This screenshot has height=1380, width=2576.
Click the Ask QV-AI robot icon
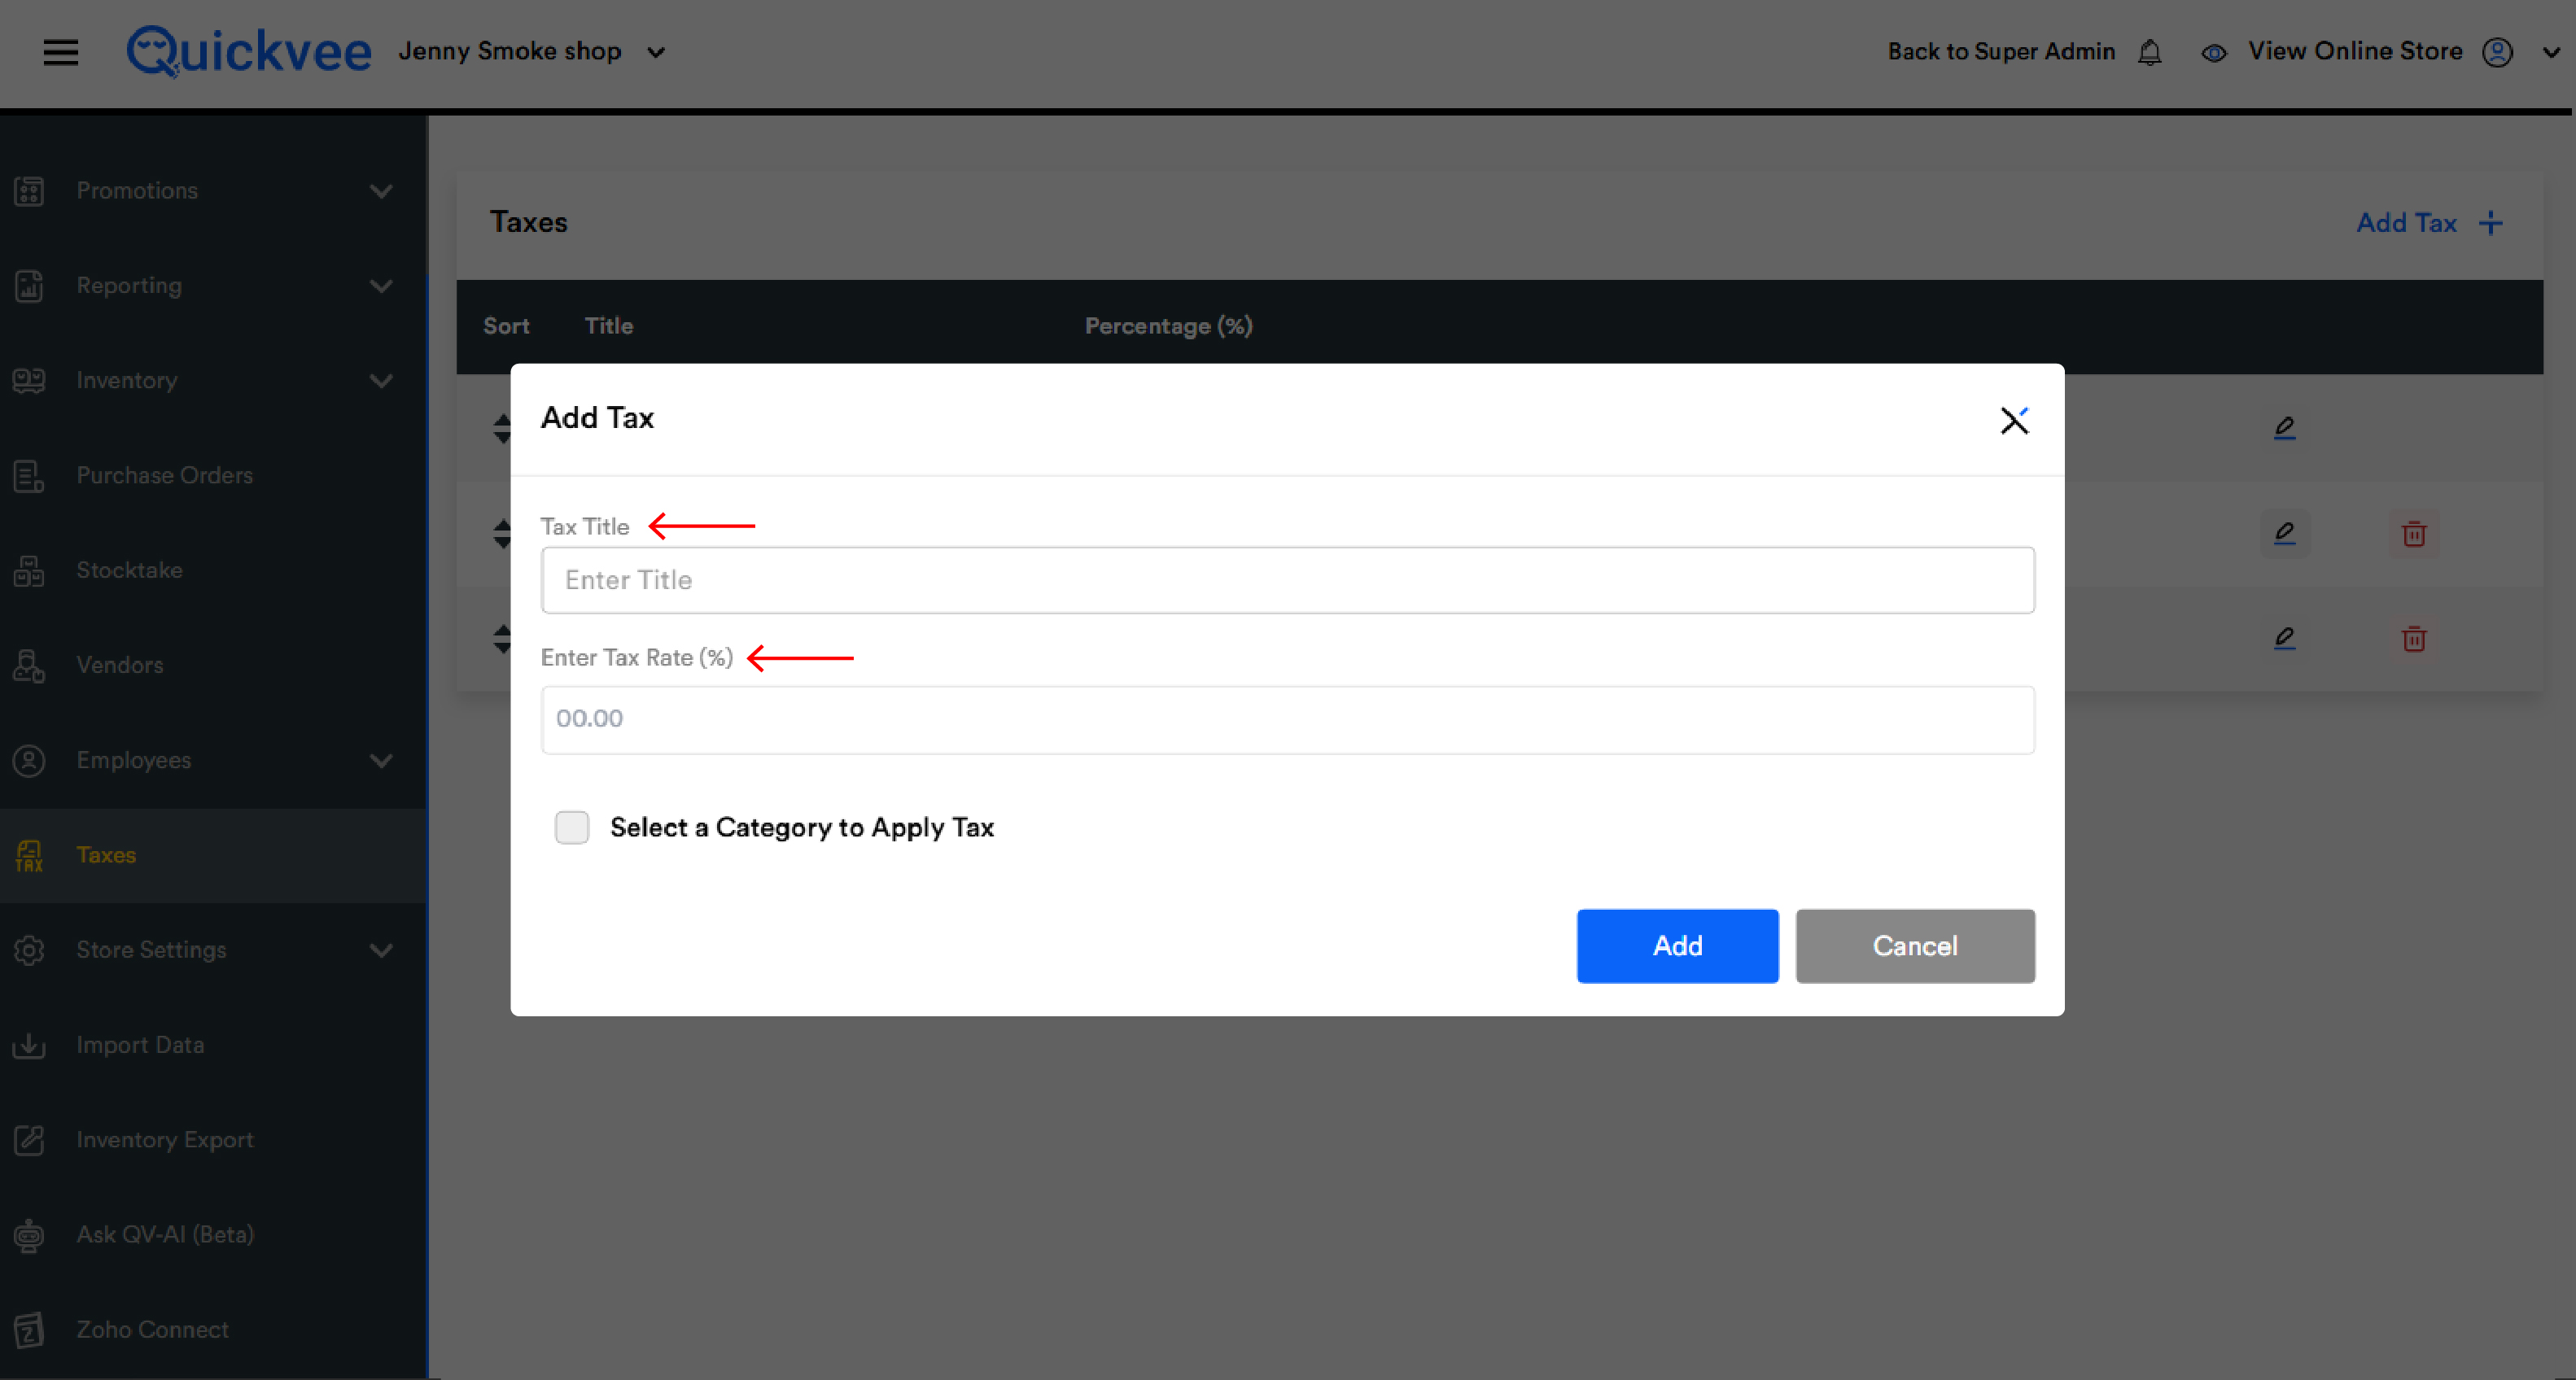click(x=29, y=1235)
